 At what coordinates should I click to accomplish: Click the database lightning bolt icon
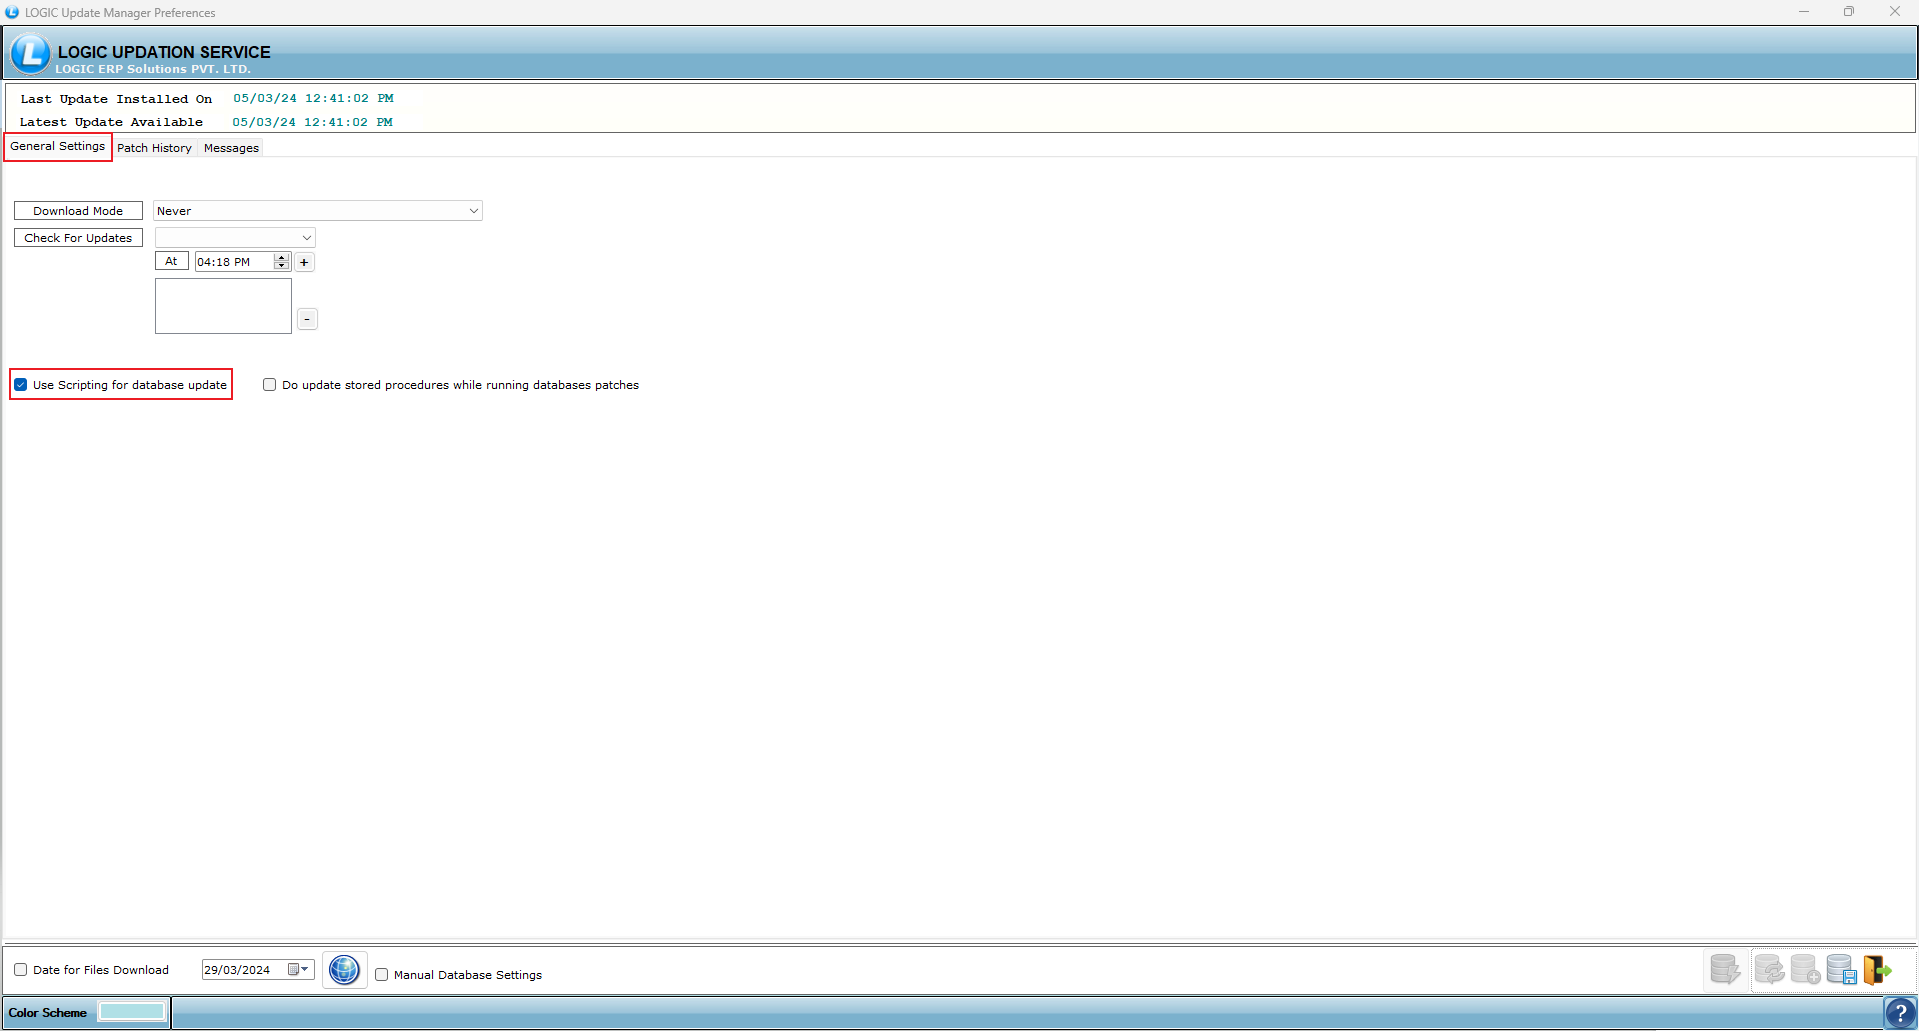click(x=1725, y=969)
